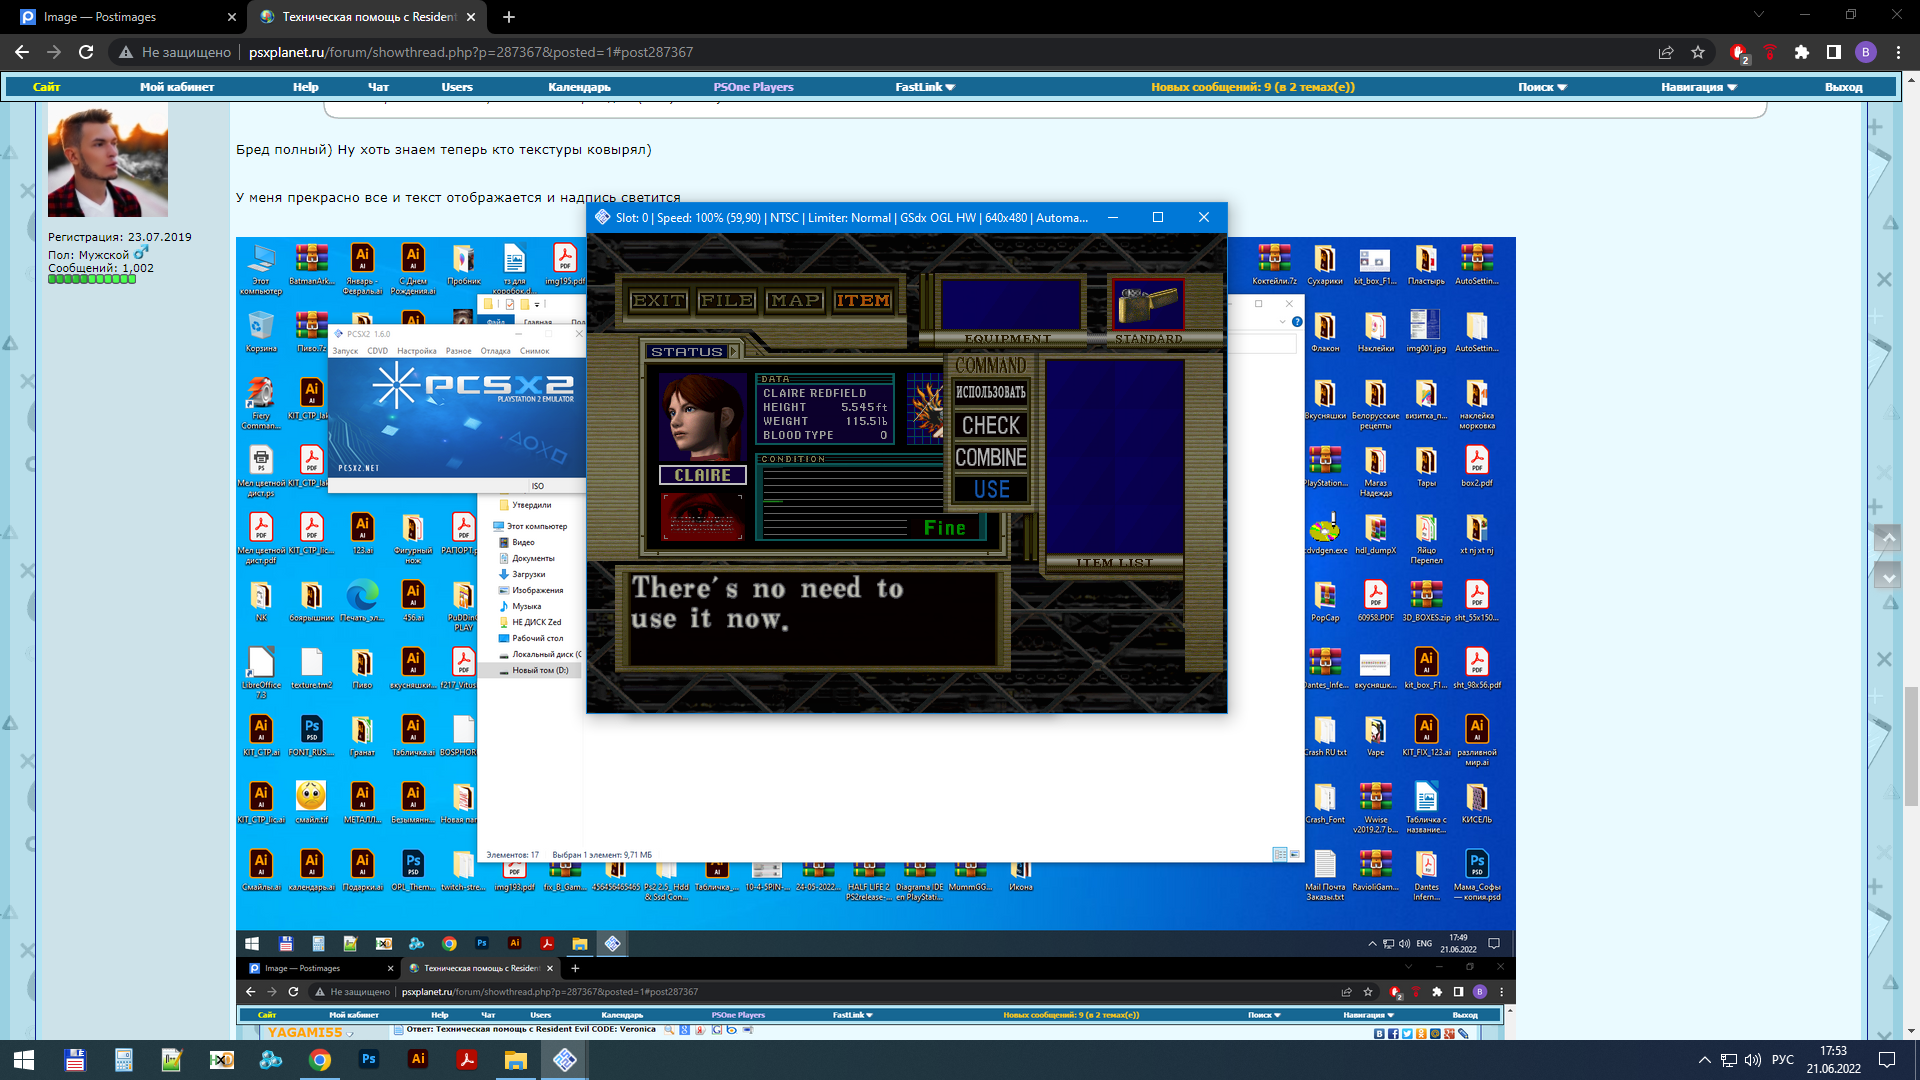Follow the 'PSOne Players' link
Image resolution: width=1920 pixels, height=1080 pixels.
(x=753, y=87)
